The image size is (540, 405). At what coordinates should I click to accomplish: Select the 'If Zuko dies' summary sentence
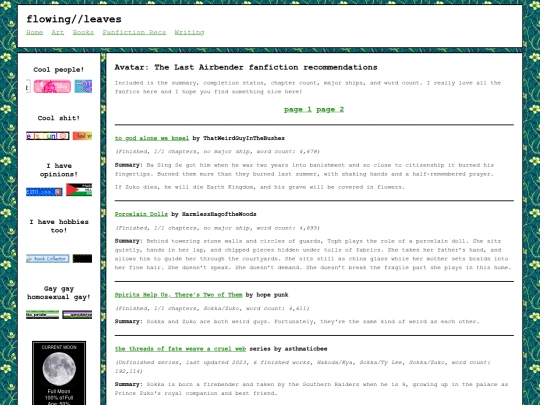pyautogui.click(x=260, y=187)
